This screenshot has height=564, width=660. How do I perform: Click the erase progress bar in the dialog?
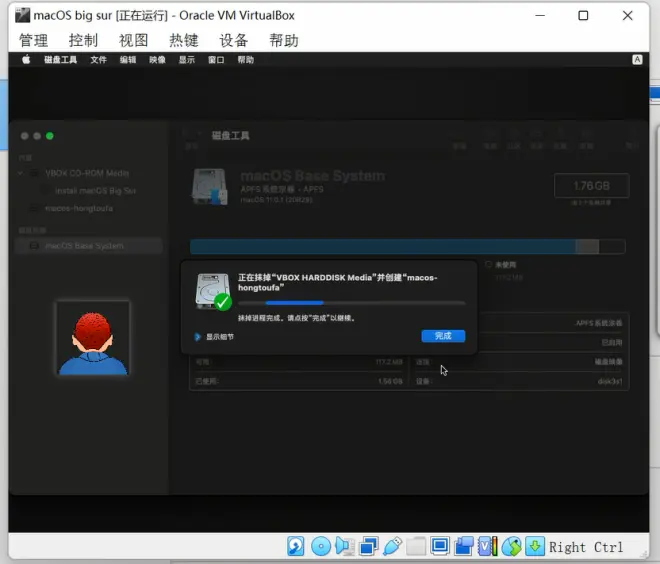(x=351, y=303)
